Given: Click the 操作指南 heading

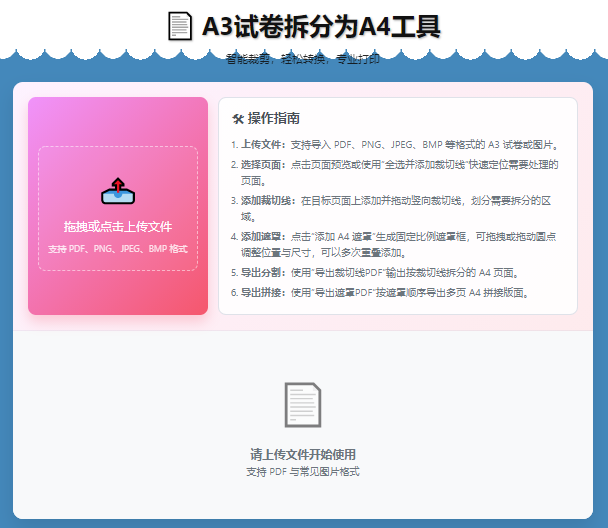Looking at the screenshot, I should (x=274, y=119).
